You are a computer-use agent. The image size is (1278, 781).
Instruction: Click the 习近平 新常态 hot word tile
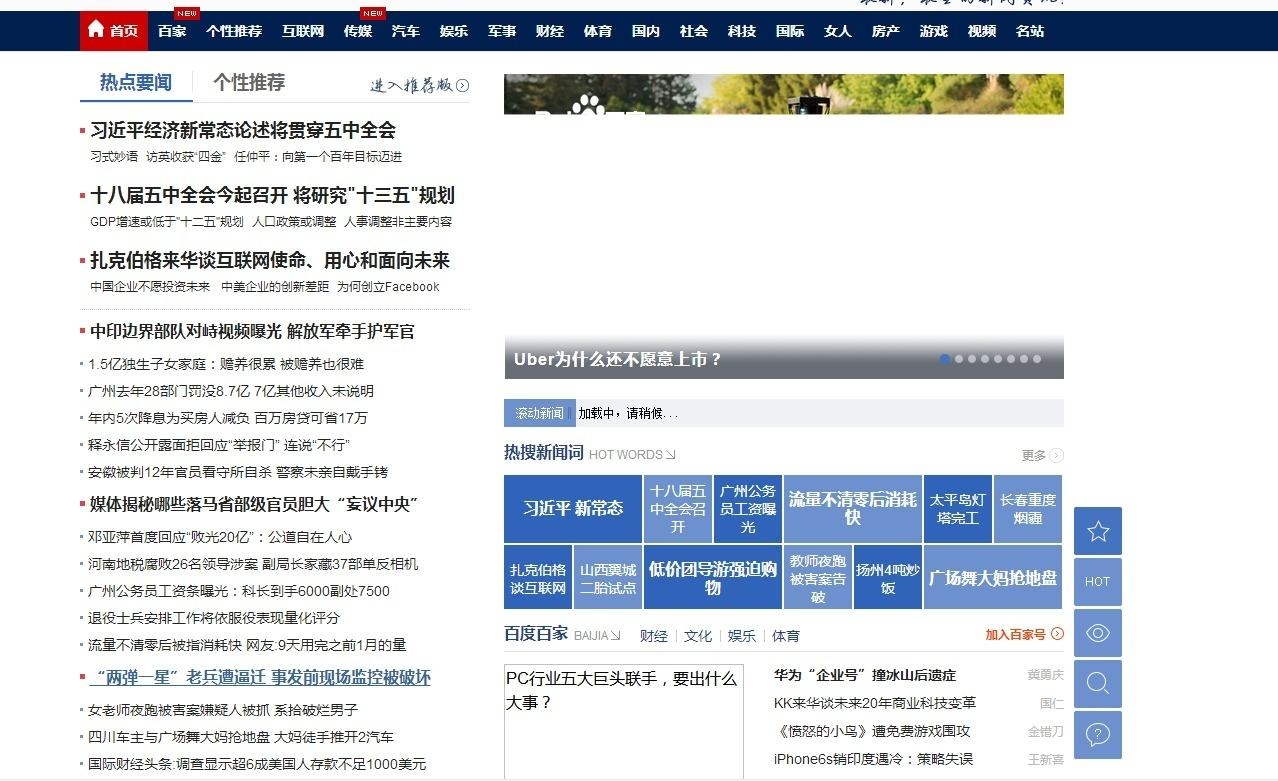point(573,508)
